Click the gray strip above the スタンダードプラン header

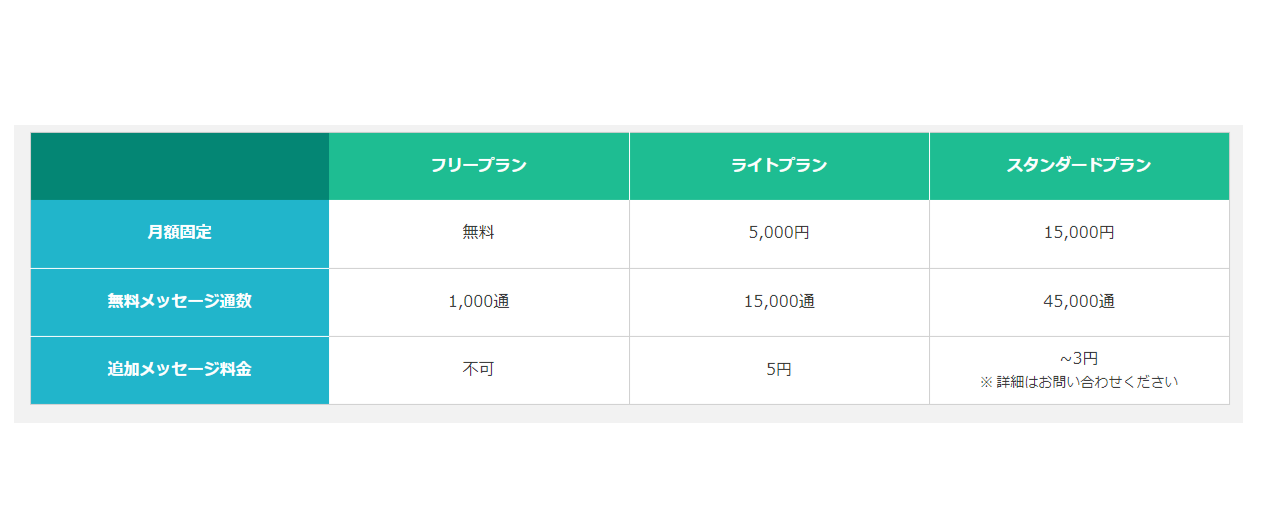tap(1079, 128)
